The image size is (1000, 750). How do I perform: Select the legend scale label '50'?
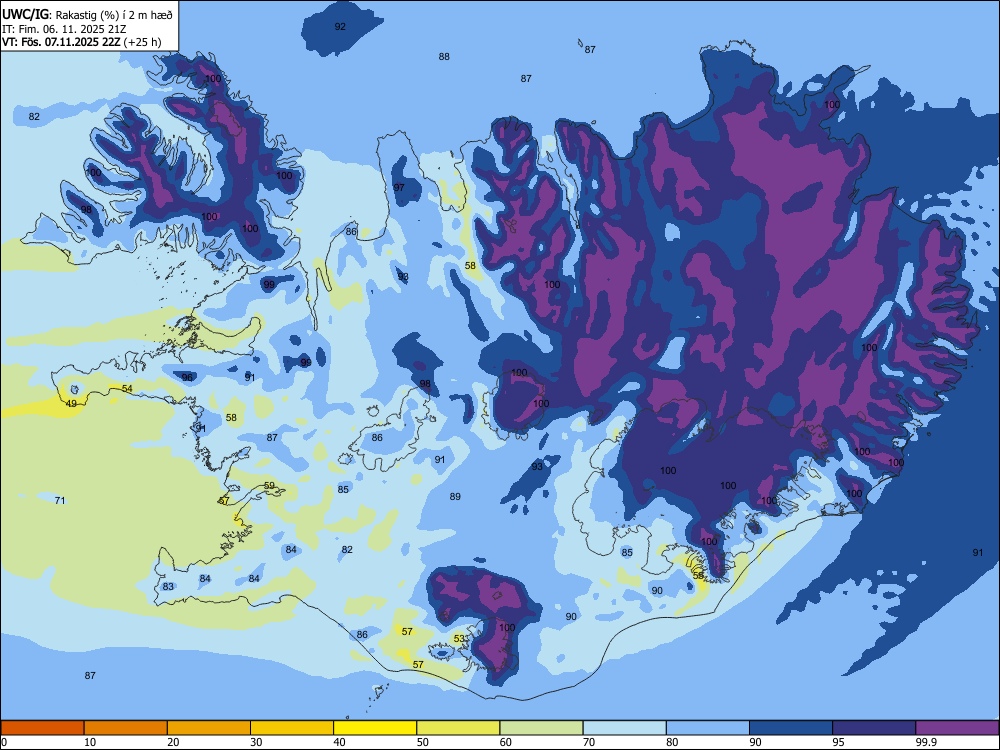[423, 742]
